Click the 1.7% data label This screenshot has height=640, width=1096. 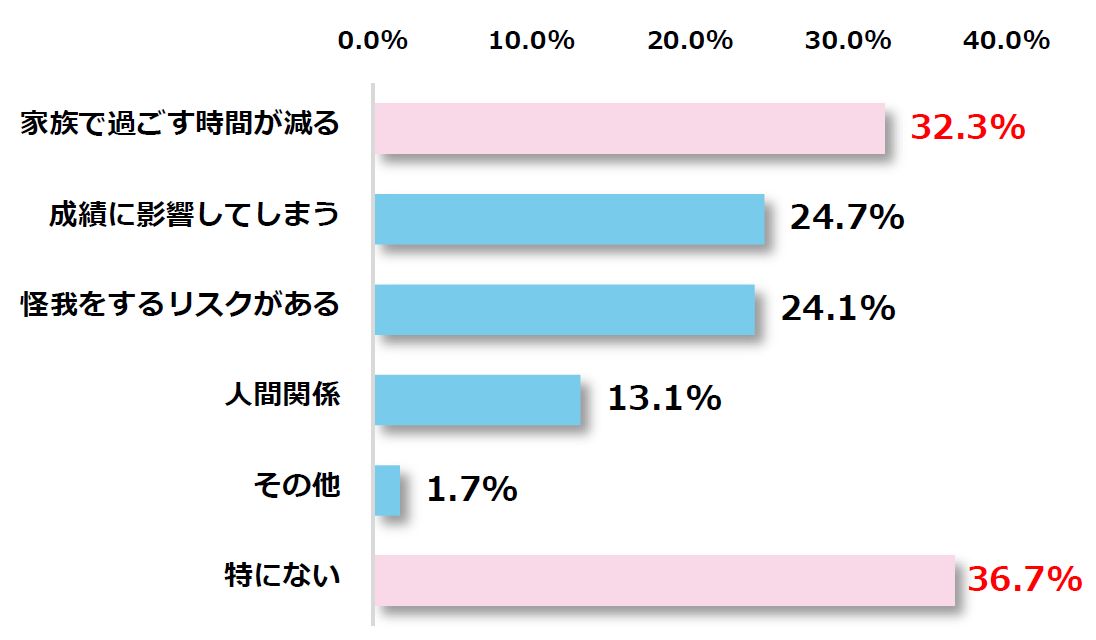click(471, 489)
